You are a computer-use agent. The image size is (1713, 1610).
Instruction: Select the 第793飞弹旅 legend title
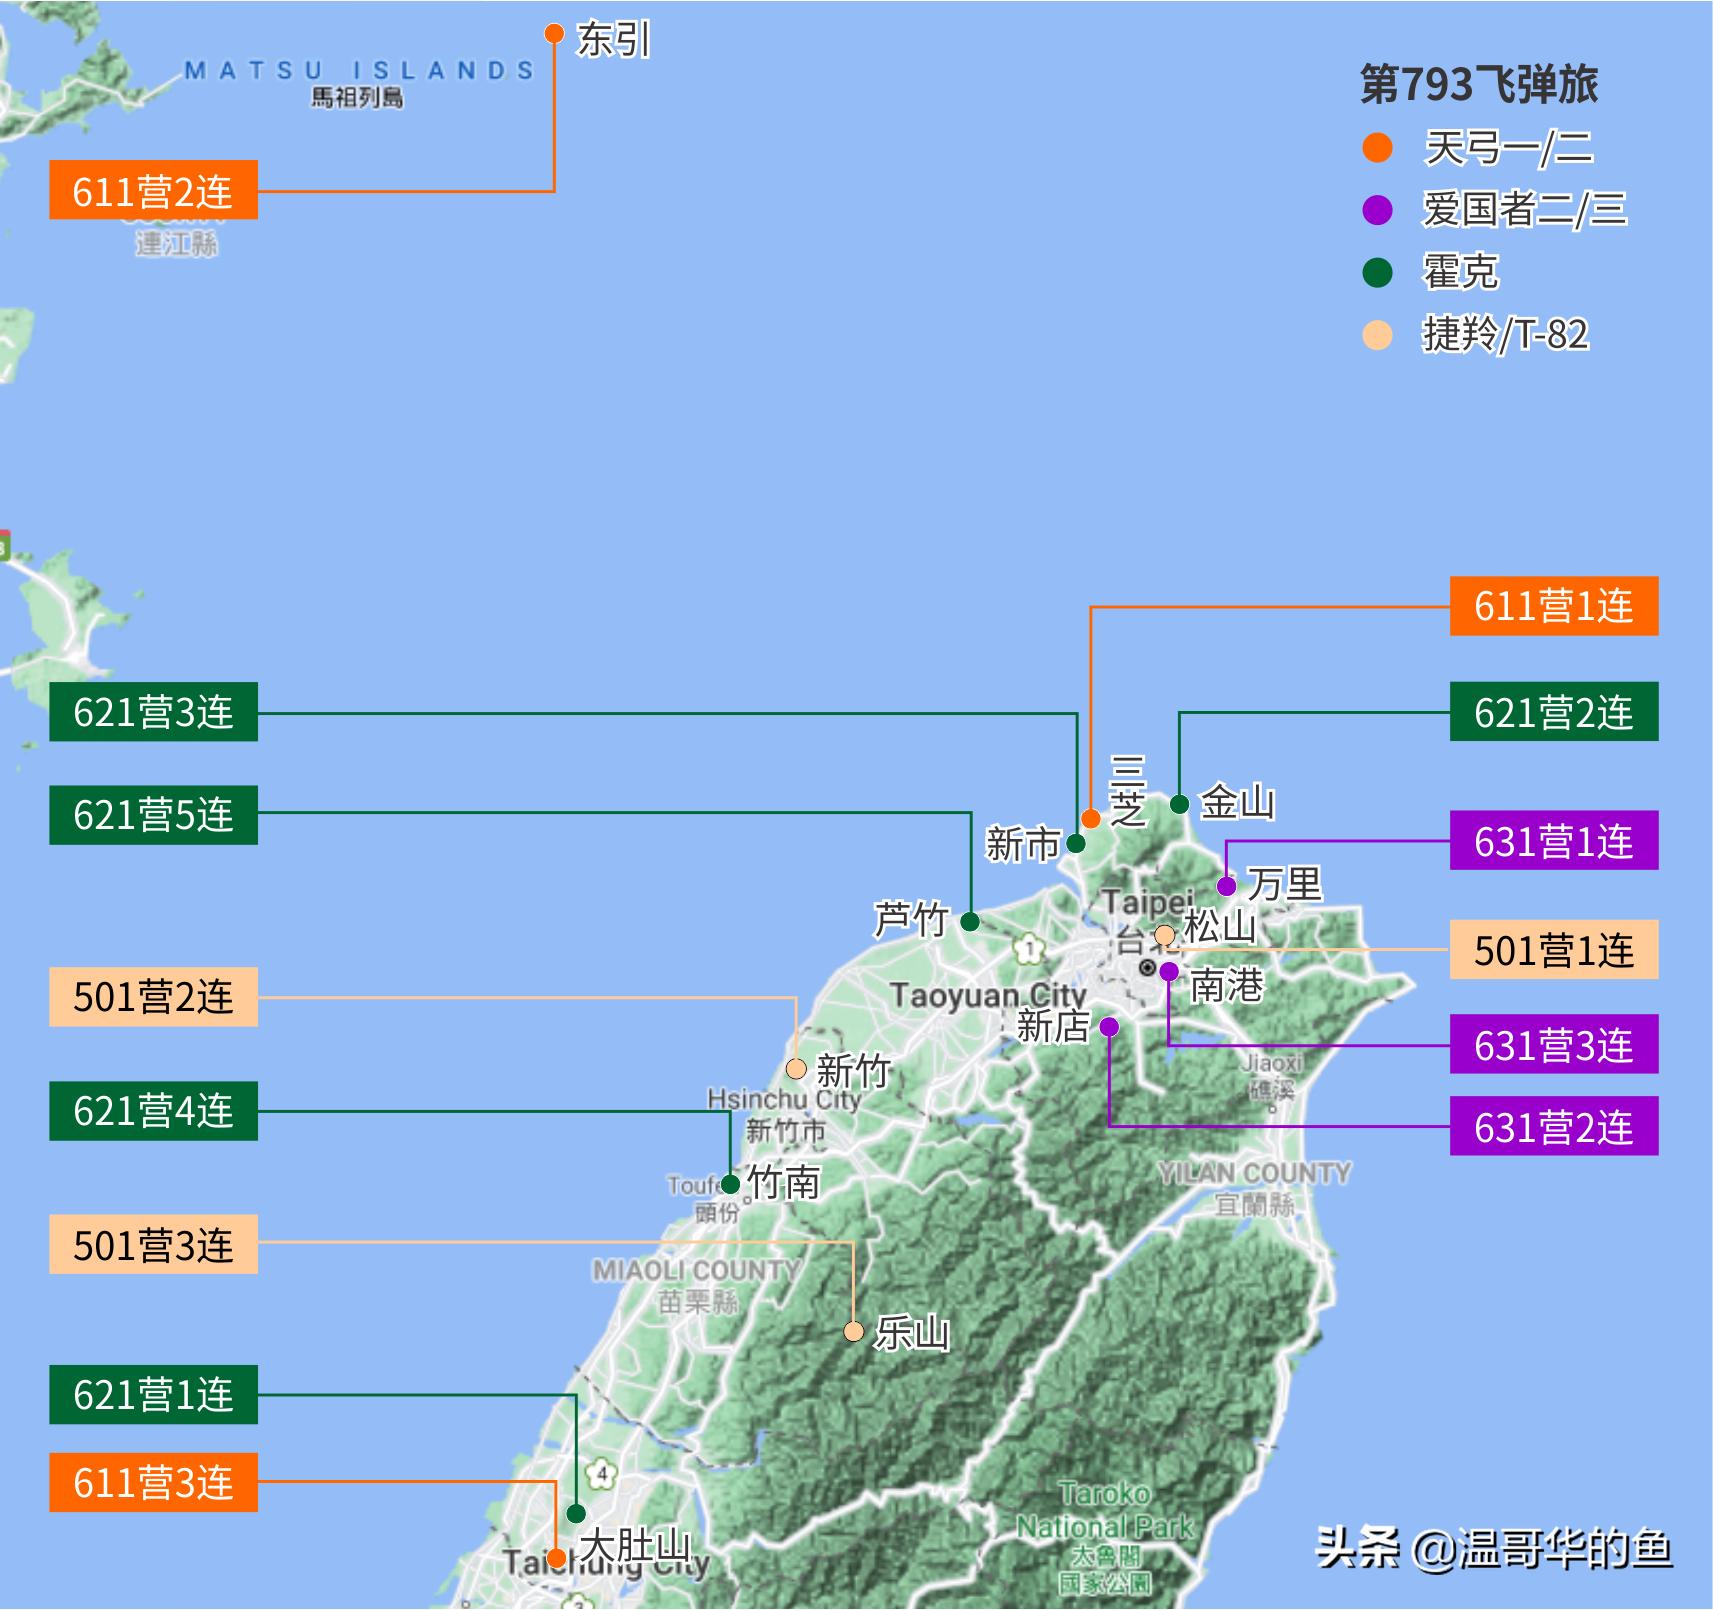(x=1480, y=85)
